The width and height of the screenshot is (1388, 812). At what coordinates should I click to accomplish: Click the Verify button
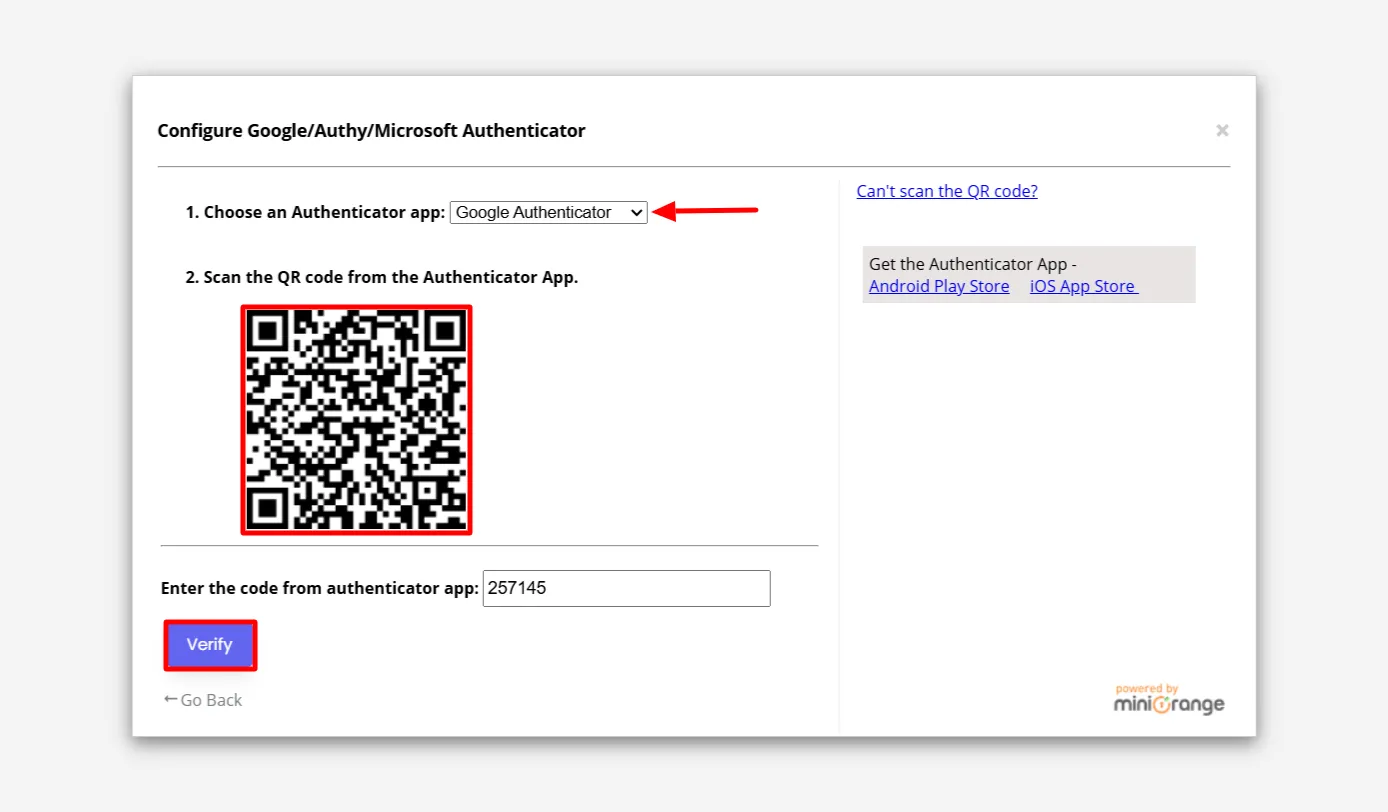210,645
